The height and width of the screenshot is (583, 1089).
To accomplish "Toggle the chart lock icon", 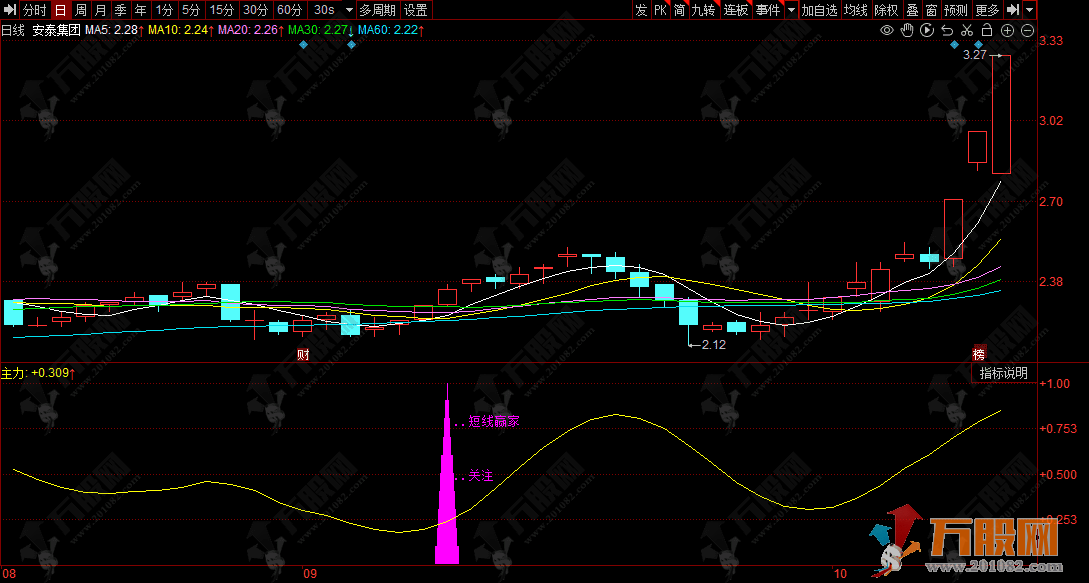I will 987,31.
